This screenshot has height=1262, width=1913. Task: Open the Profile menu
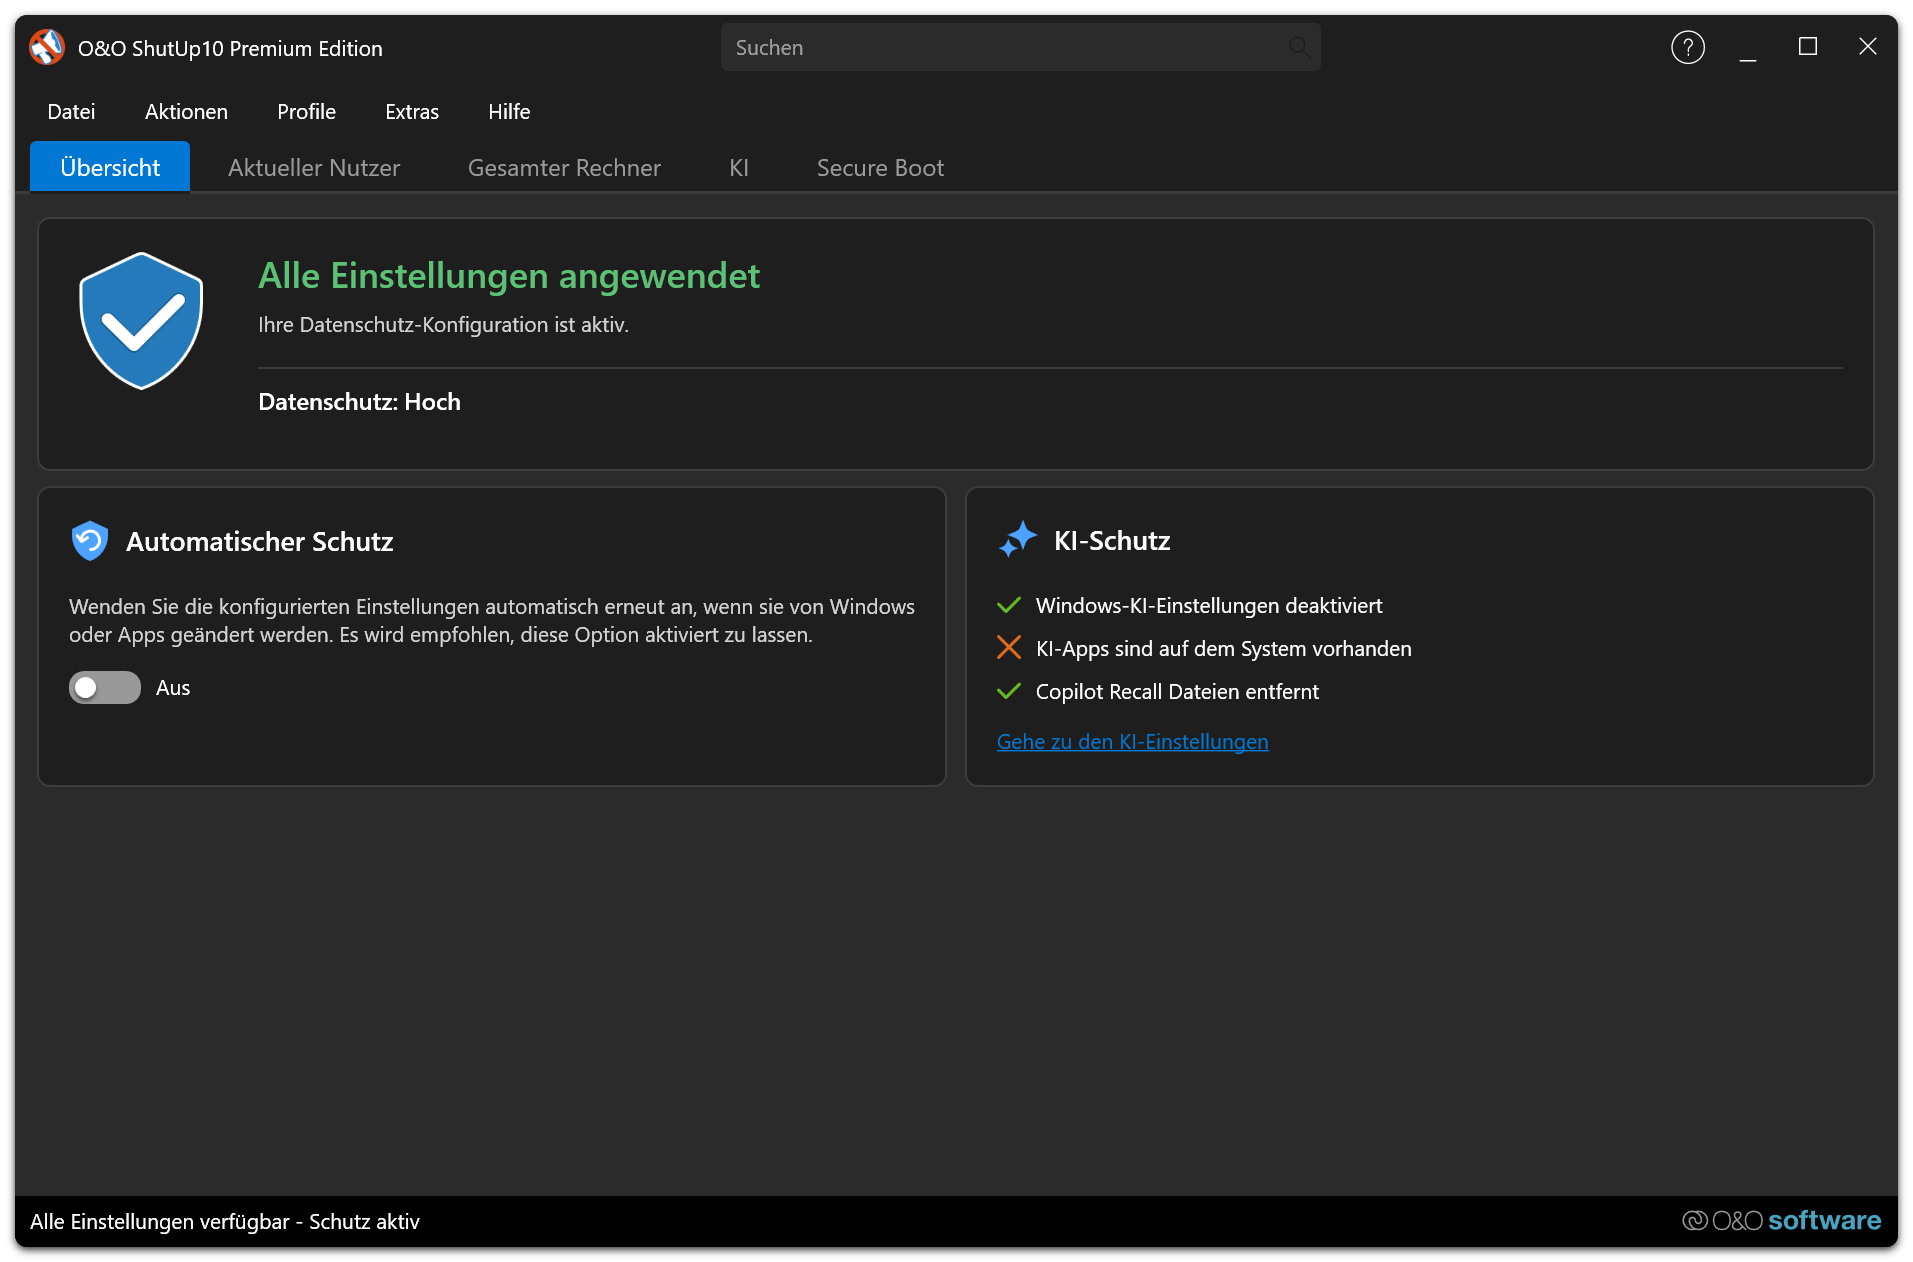click(x=306, y=112)
